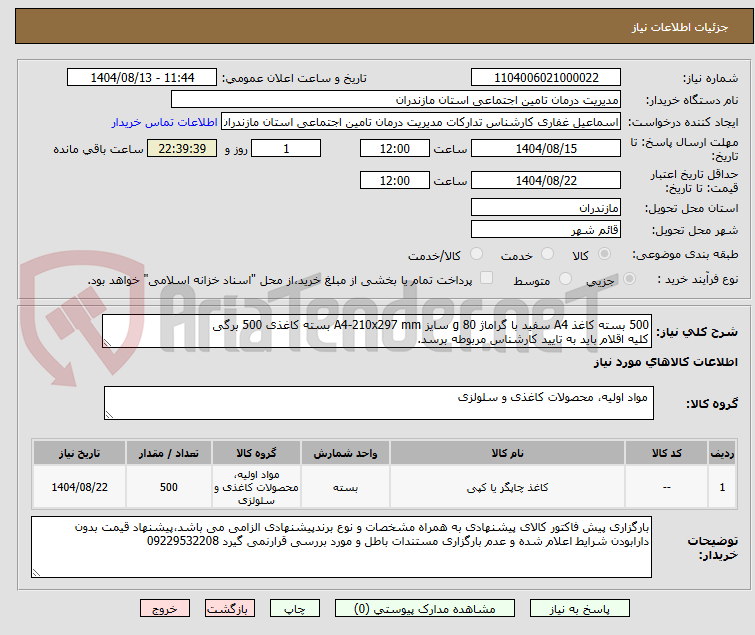This screenshot has height=635, width=755.
Task: Click the تعداد / مقدار column header
Action: pos(169,453)
